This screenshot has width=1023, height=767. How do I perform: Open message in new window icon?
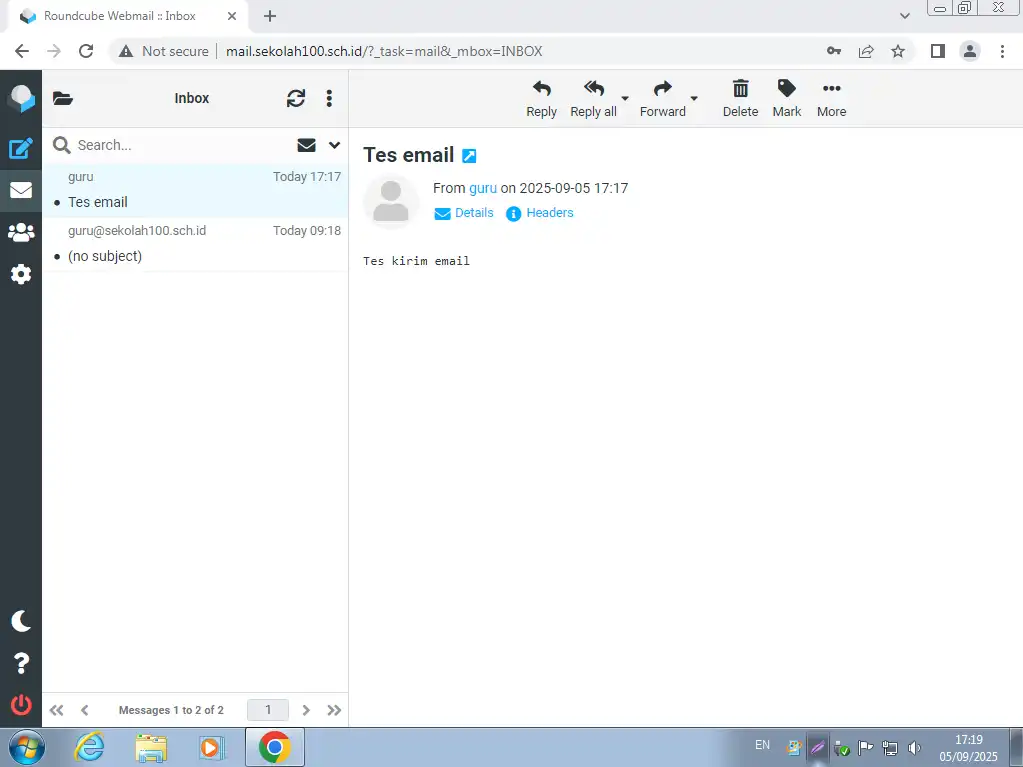[469, 156]
